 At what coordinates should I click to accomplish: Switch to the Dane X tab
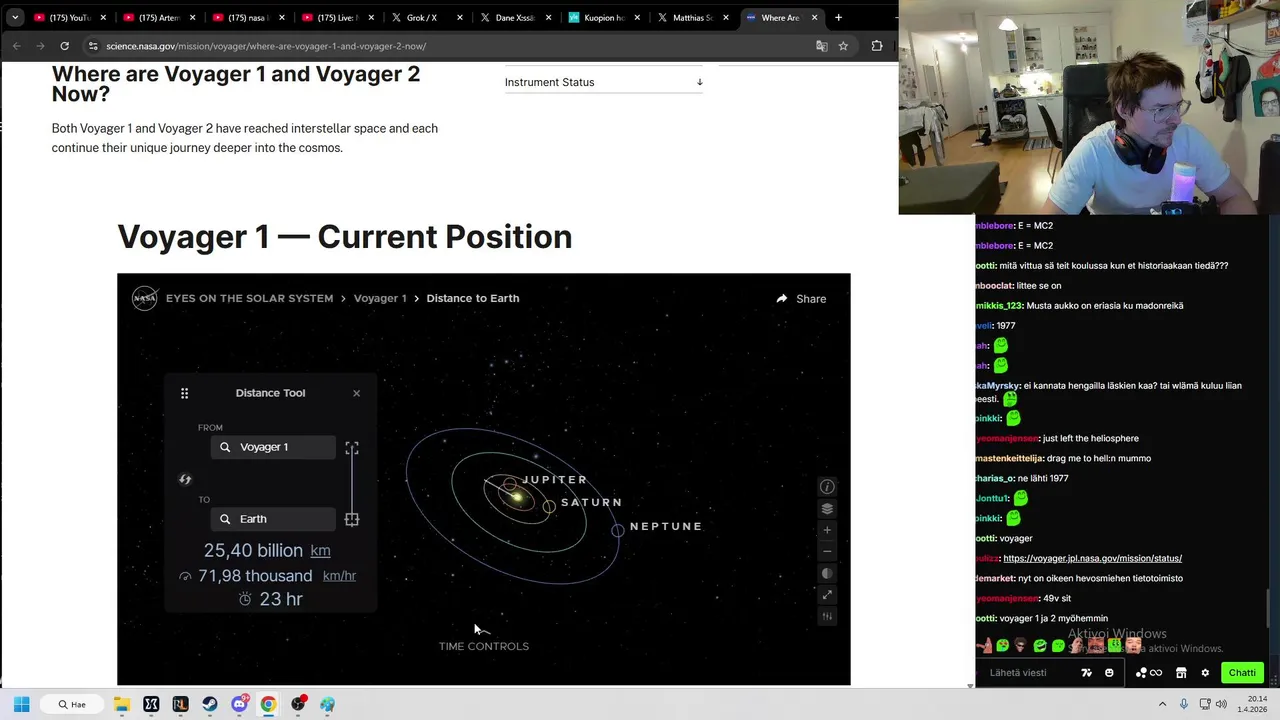[515, 17]
